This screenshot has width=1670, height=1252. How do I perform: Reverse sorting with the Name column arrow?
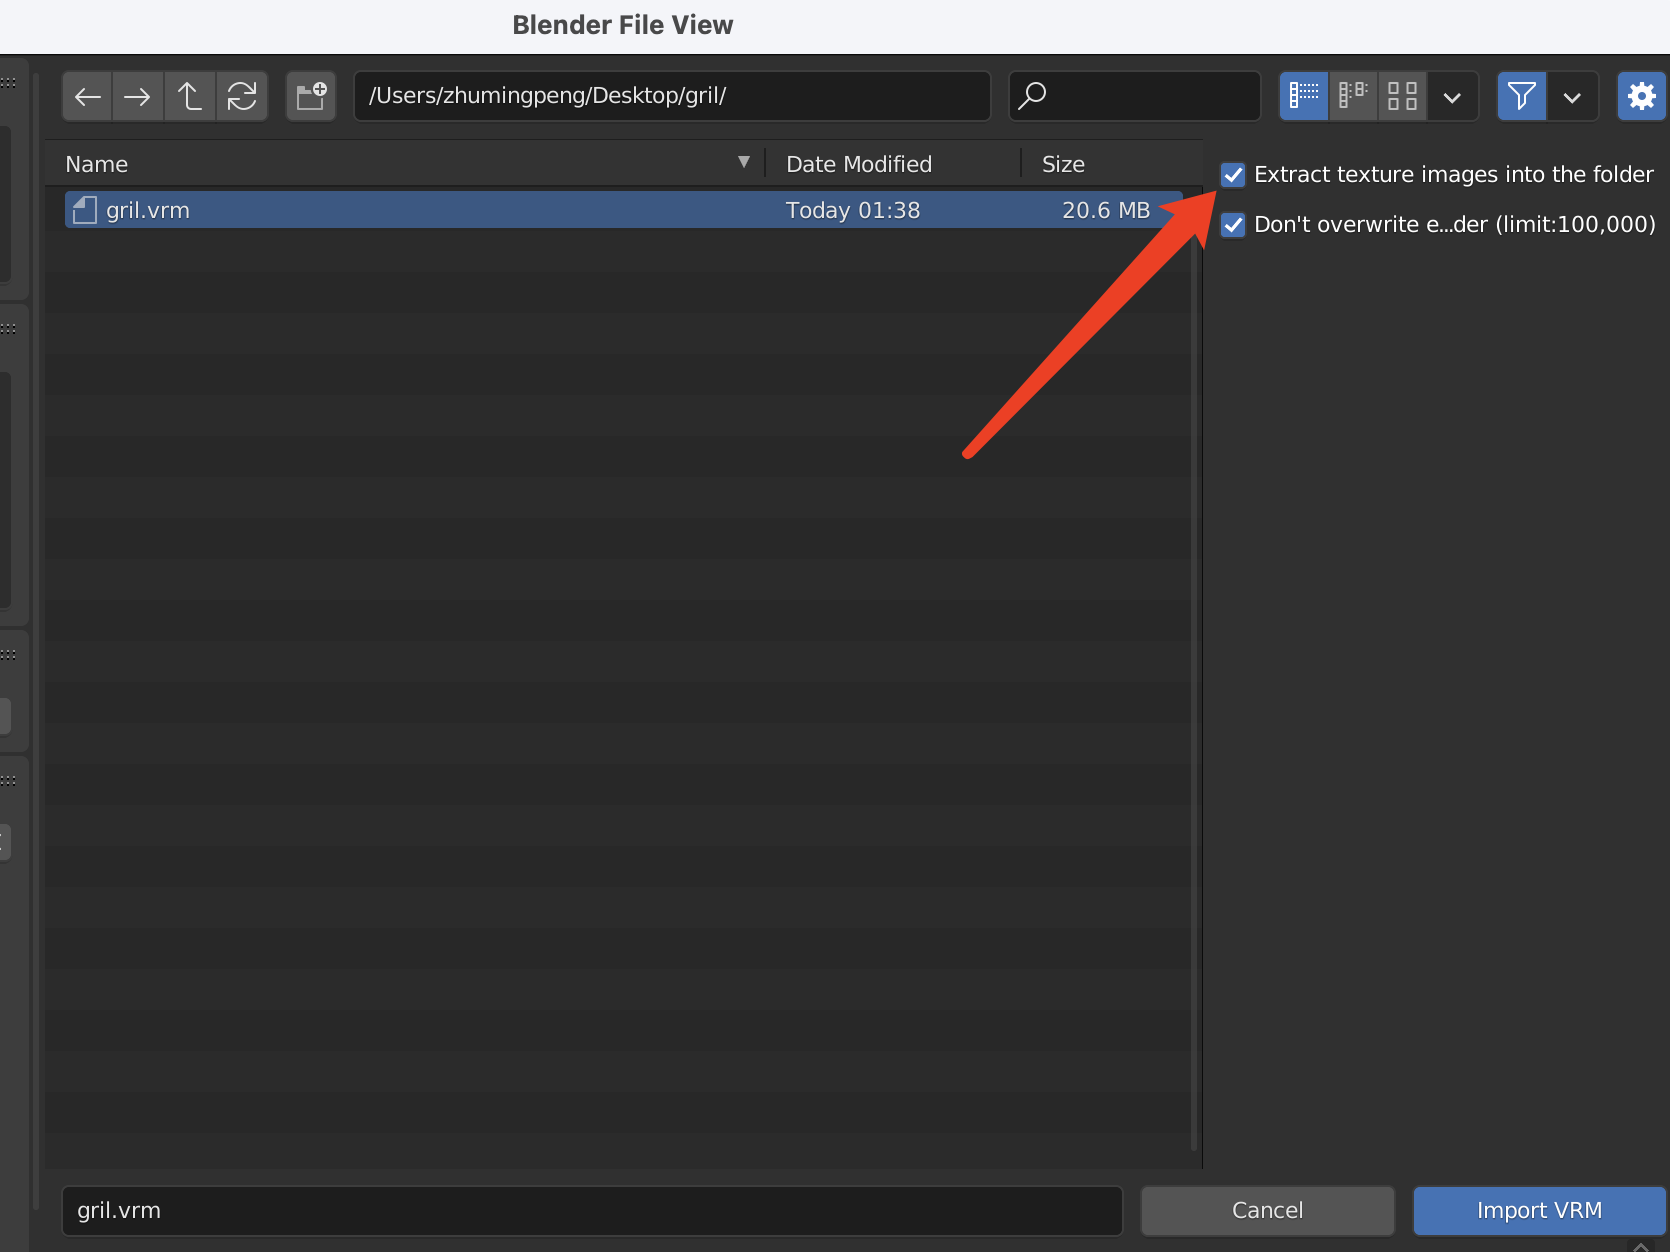coord(744,161)
